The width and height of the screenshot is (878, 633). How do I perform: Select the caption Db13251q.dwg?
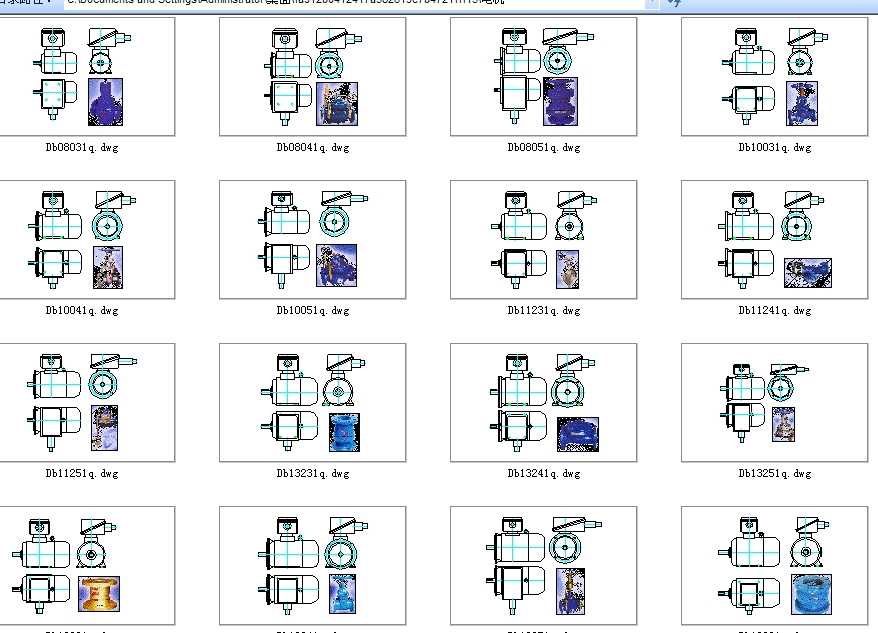point(775,473)
